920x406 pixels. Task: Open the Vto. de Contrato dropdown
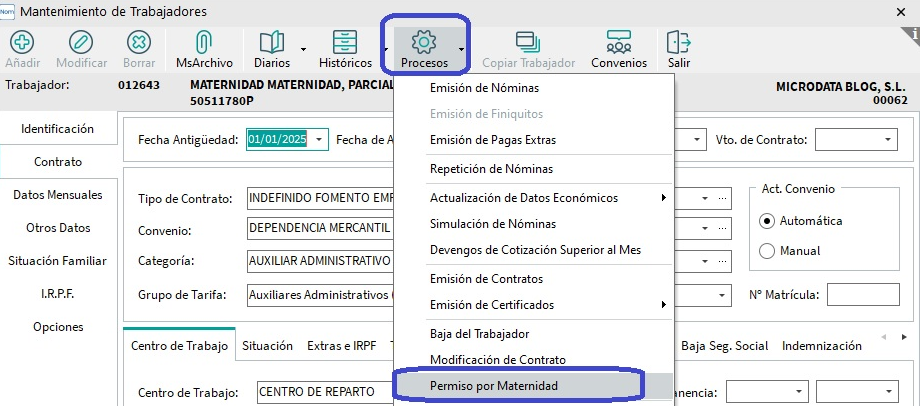(x=888, y=140)
